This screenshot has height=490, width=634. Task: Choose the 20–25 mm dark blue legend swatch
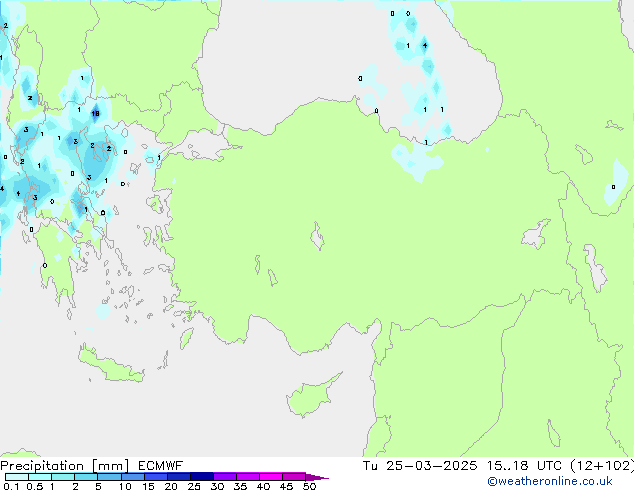point(178,477)
